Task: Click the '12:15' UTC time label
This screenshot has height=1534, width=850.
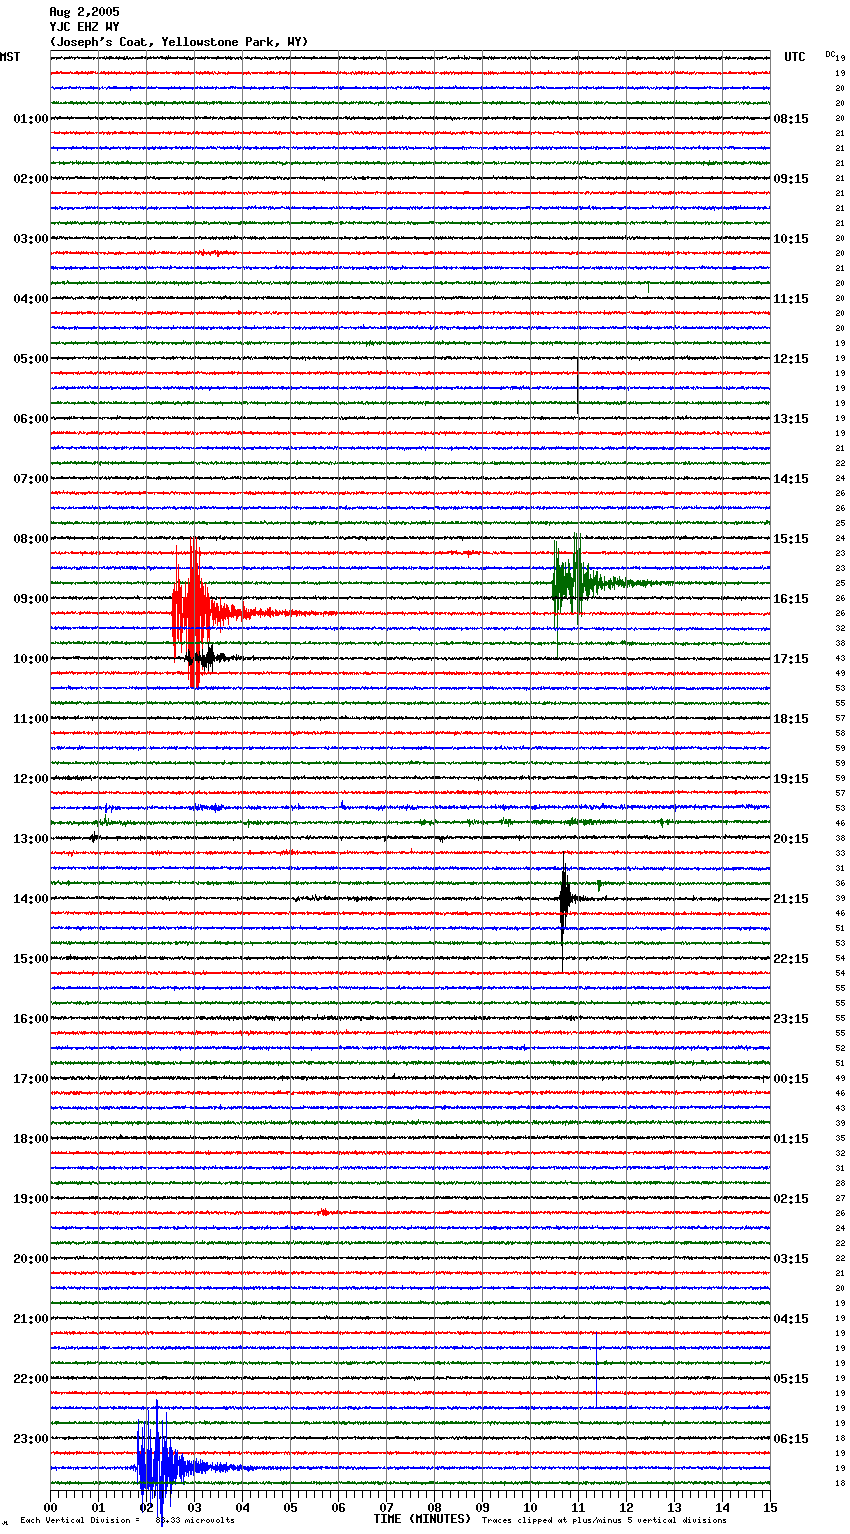Action: [x=791, y=359]
